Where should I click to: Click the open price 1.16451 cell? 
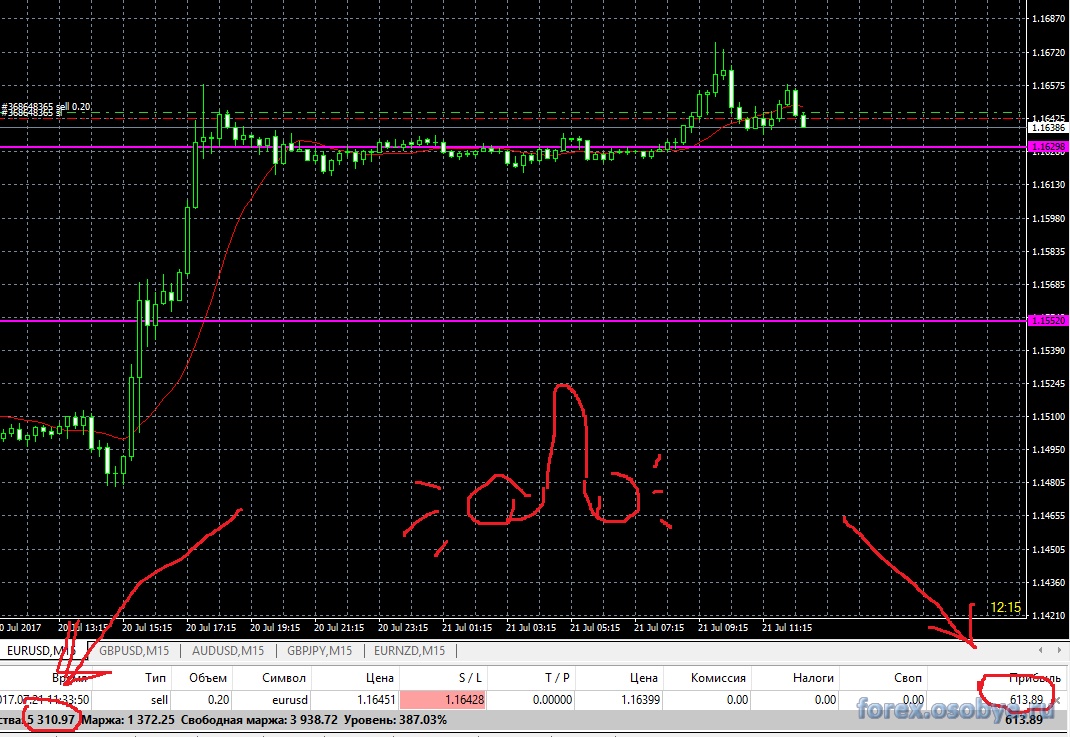click(376, 699)
